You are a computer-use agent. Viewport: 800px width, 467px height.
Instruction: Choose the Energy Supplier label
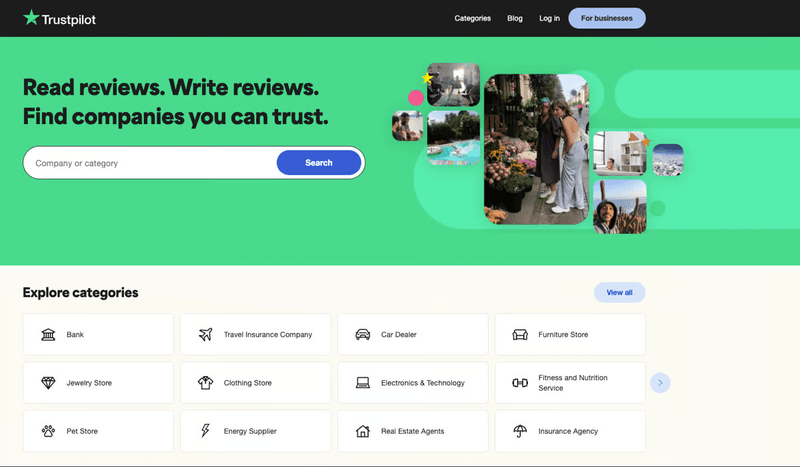(250, 431)
